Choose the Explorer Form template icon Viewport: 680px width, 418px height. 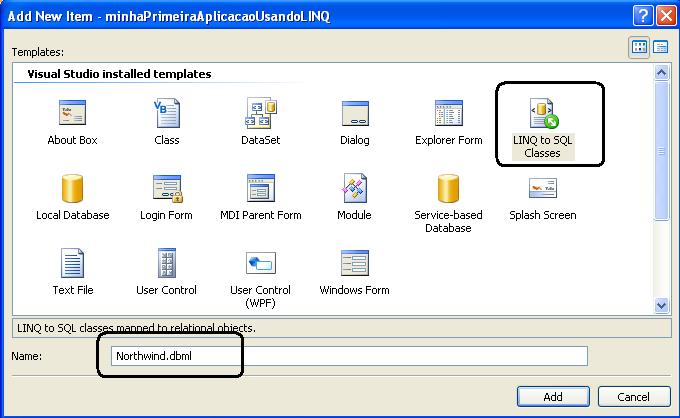pos(448,113)
